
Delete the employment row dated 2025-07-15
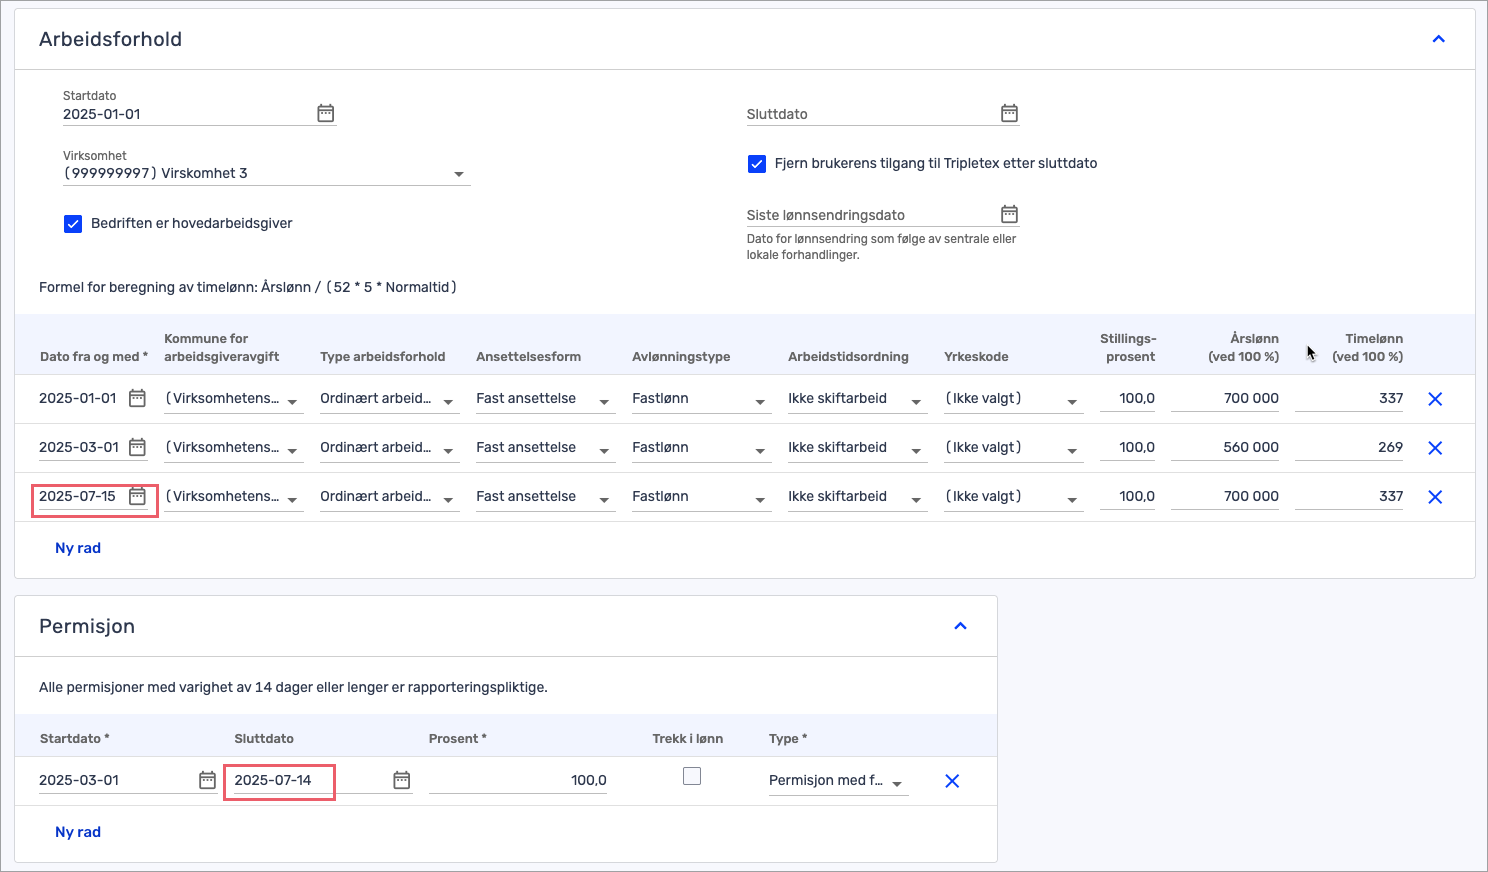[1435, 497]
